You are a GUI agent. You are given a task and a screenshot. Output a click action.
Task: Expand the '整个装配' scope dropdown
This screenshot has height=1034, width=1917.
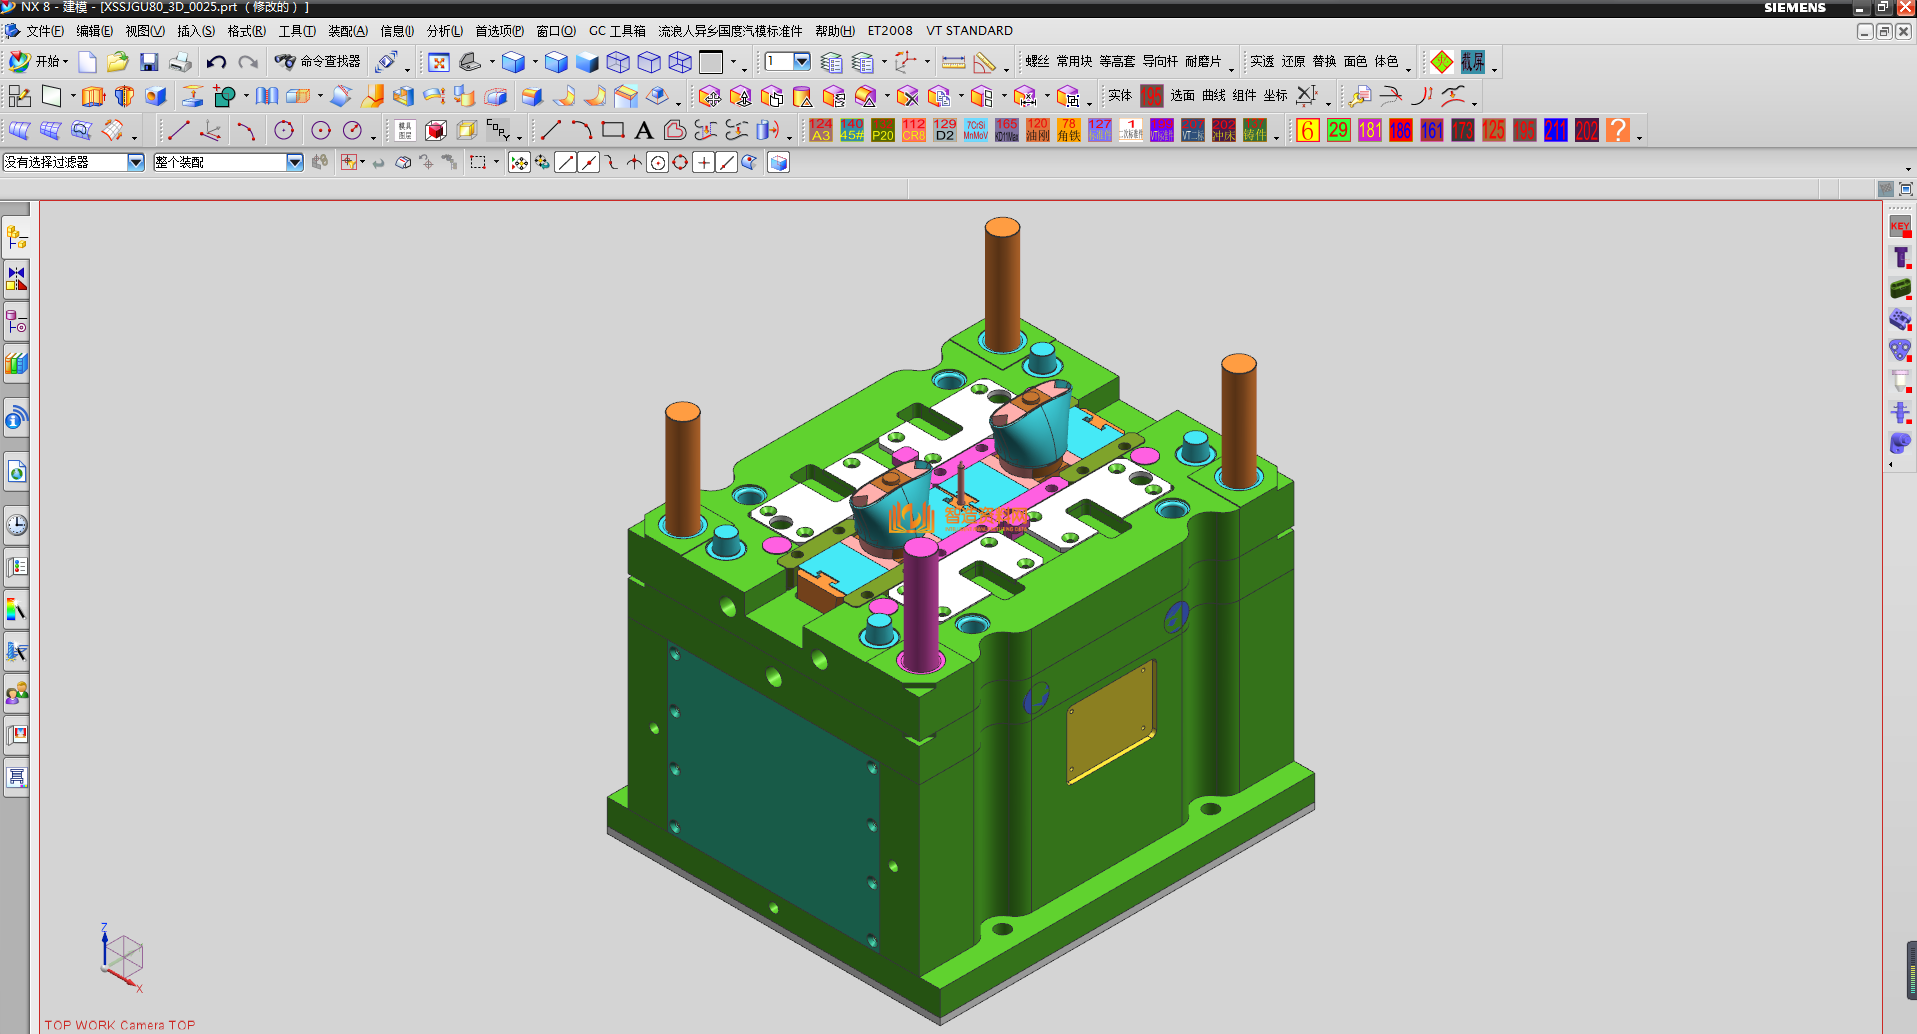click(x=295, y=162)
